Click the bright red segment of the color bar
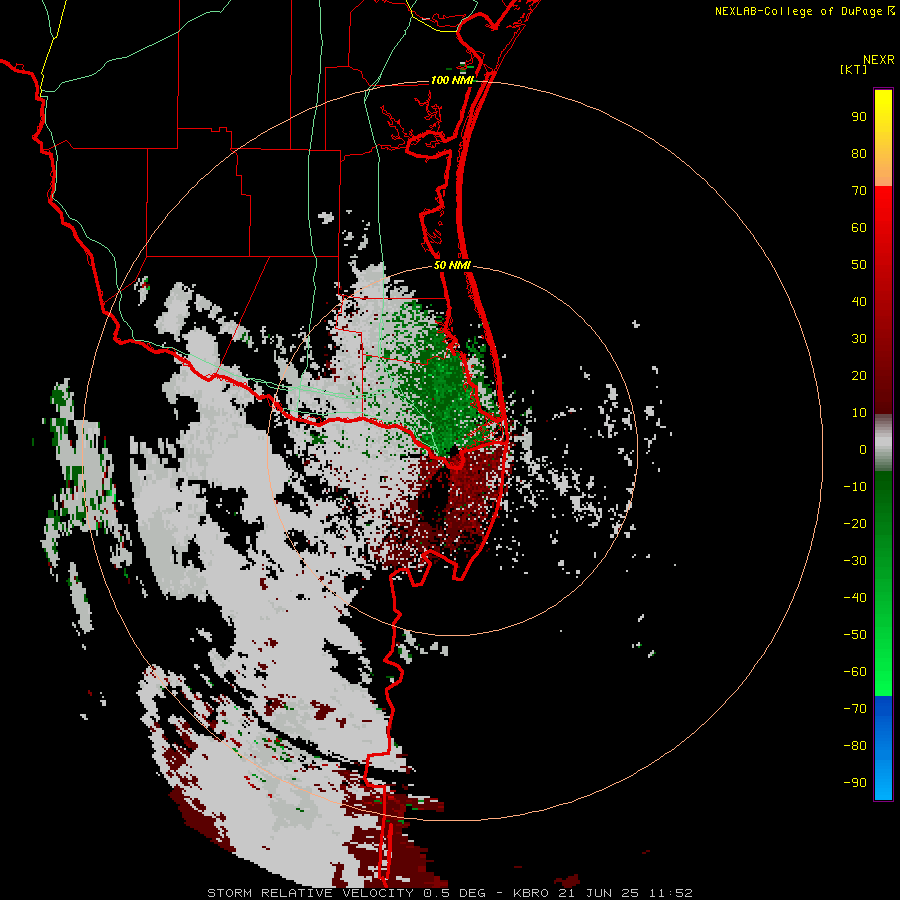The width and height of the screenshot is (900, 900). [883, 241]
